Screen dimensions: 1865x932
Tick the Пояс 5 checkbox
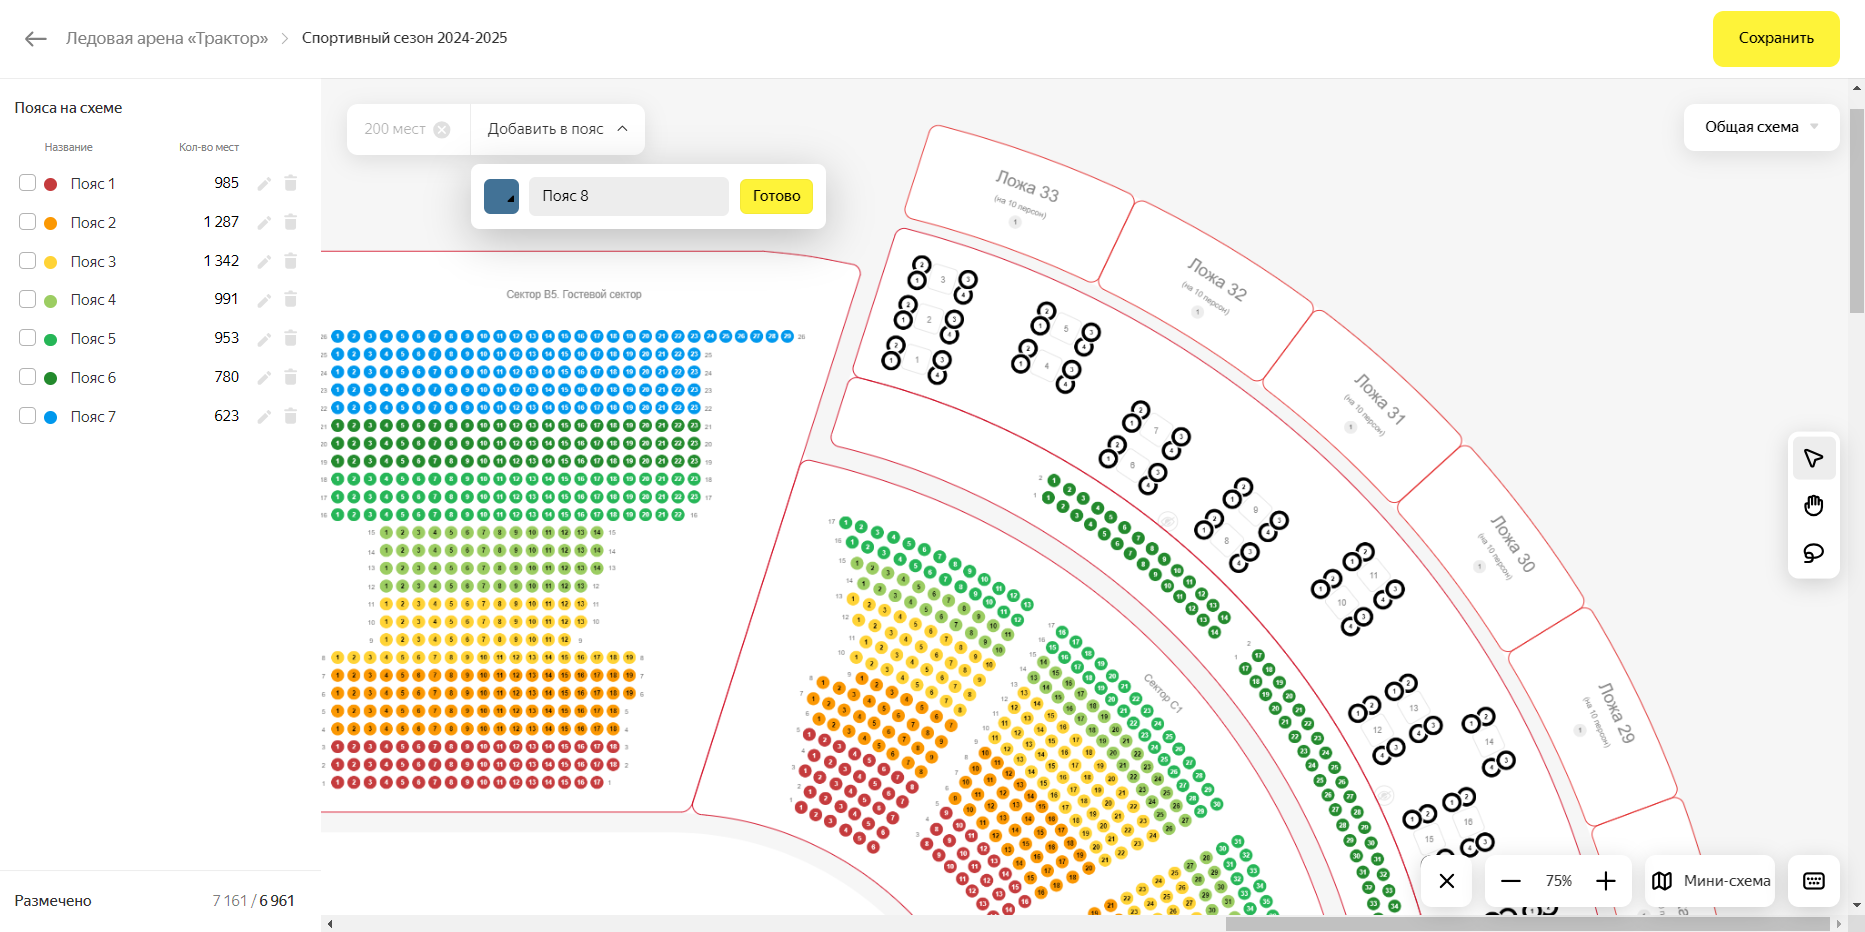28,338
